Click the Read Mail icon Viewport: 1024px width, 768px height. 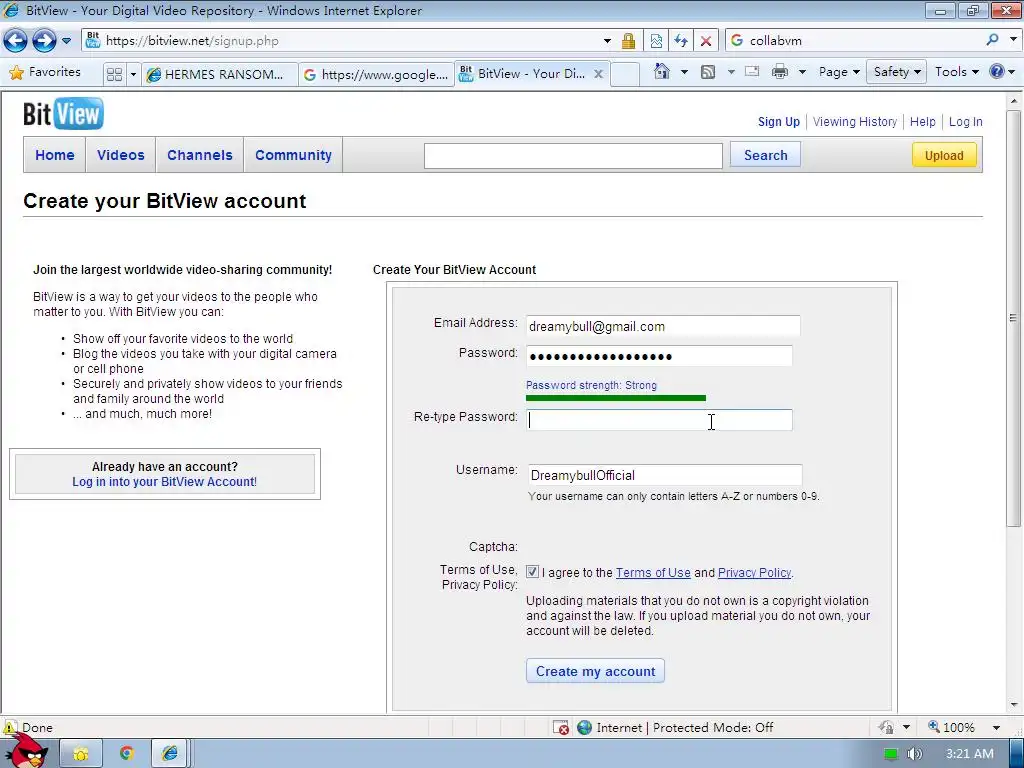(752, 72)
